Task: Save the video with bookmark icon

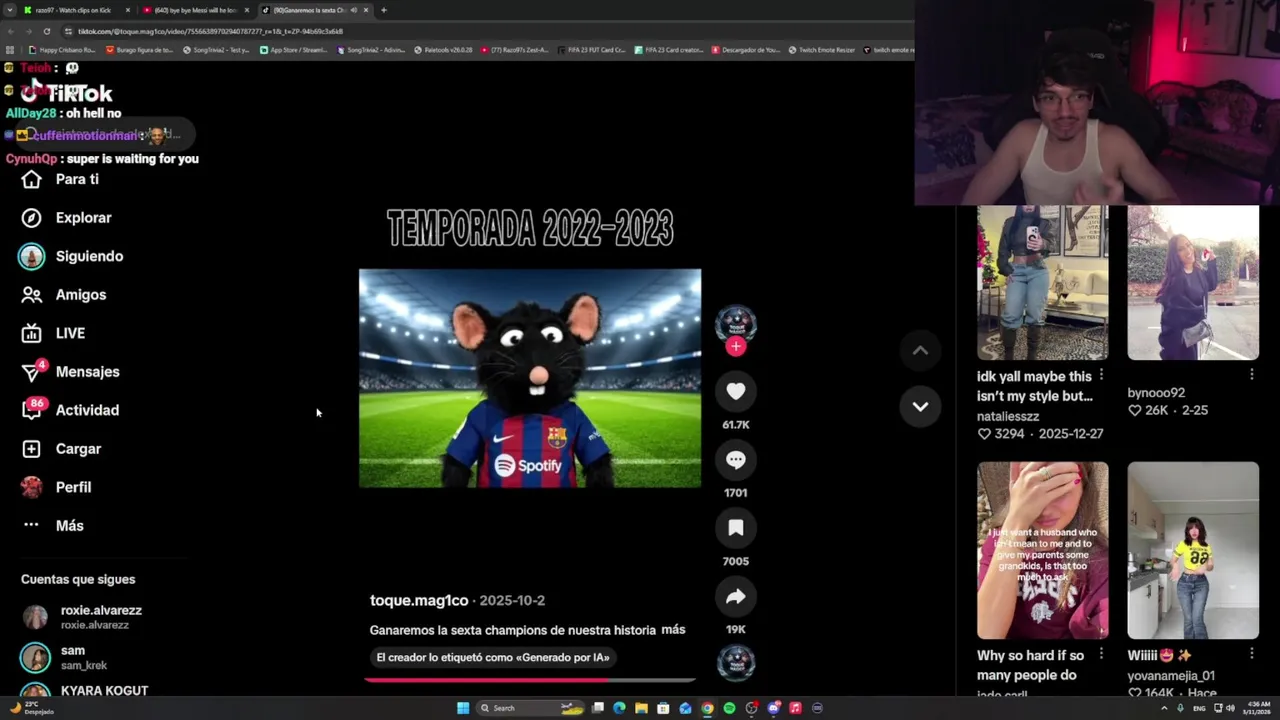Action: click(x=736, y=528)
